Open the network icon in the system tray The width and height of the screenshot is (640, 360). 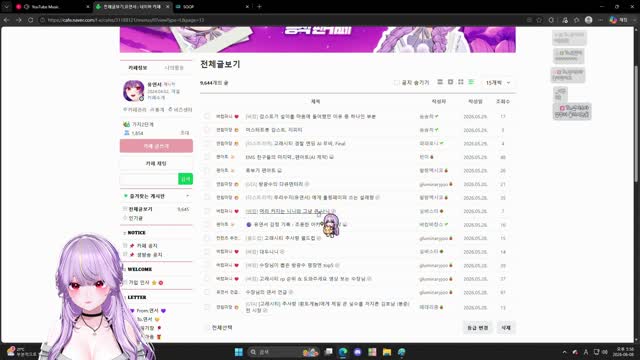(596, 352)
